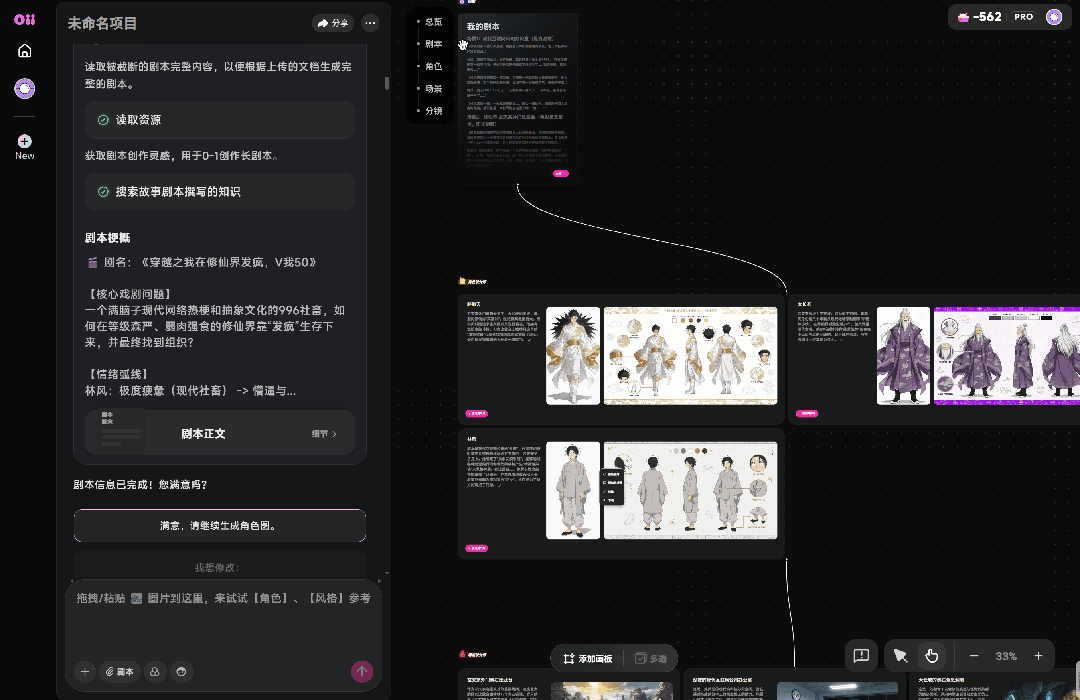Toggle the 多选 multi-select checkbox

pyautogui.click(x=650, y=659)
